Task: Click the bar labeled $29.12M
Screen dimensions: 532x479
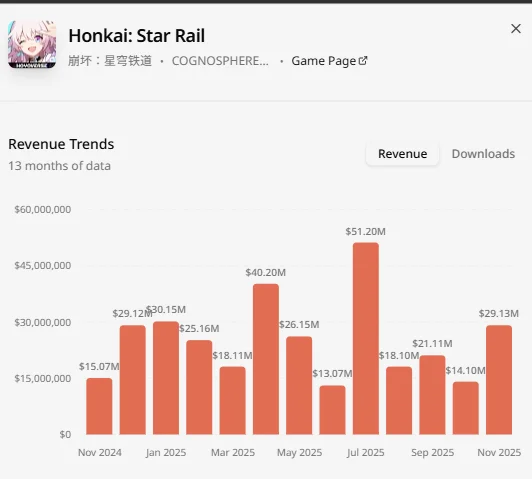Action: (133, 380)
